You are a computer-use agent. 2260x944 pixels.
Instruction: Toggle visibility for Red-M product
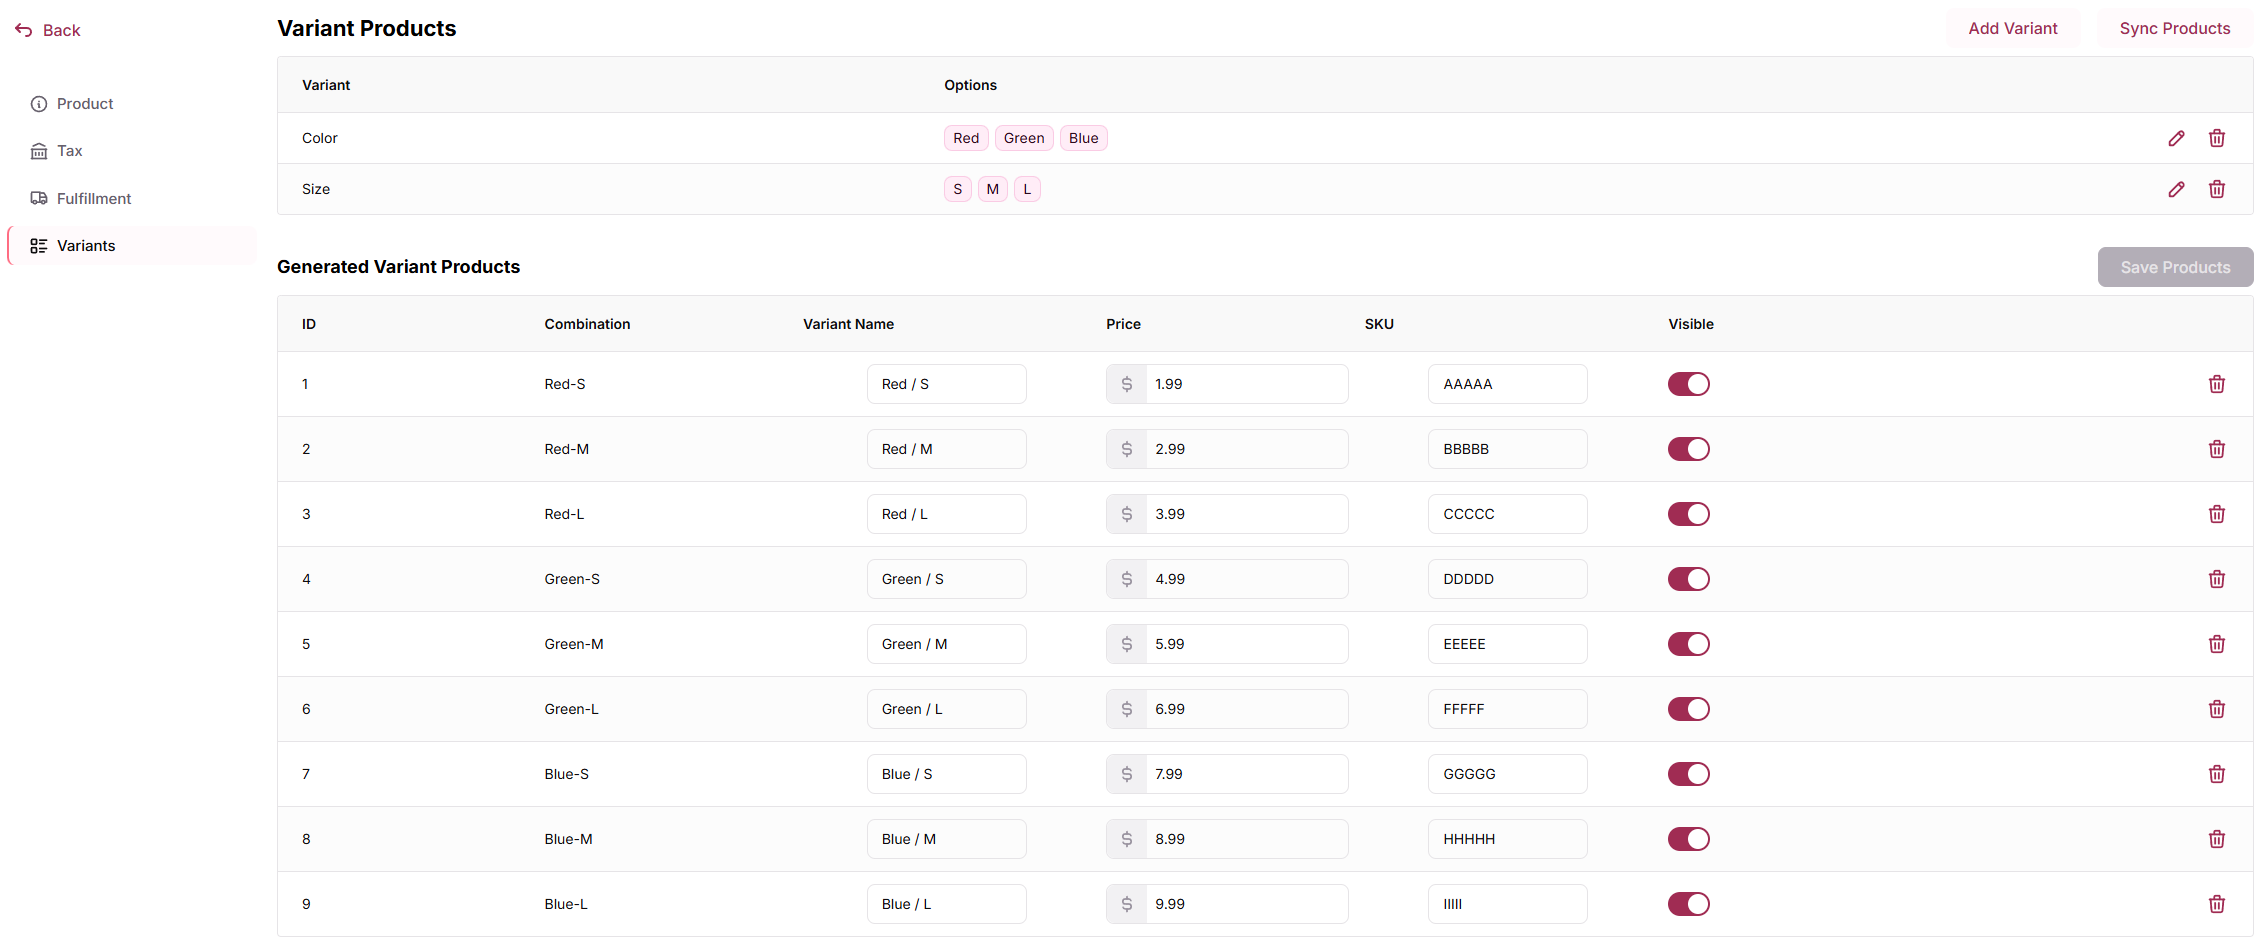coord(1688,449)
